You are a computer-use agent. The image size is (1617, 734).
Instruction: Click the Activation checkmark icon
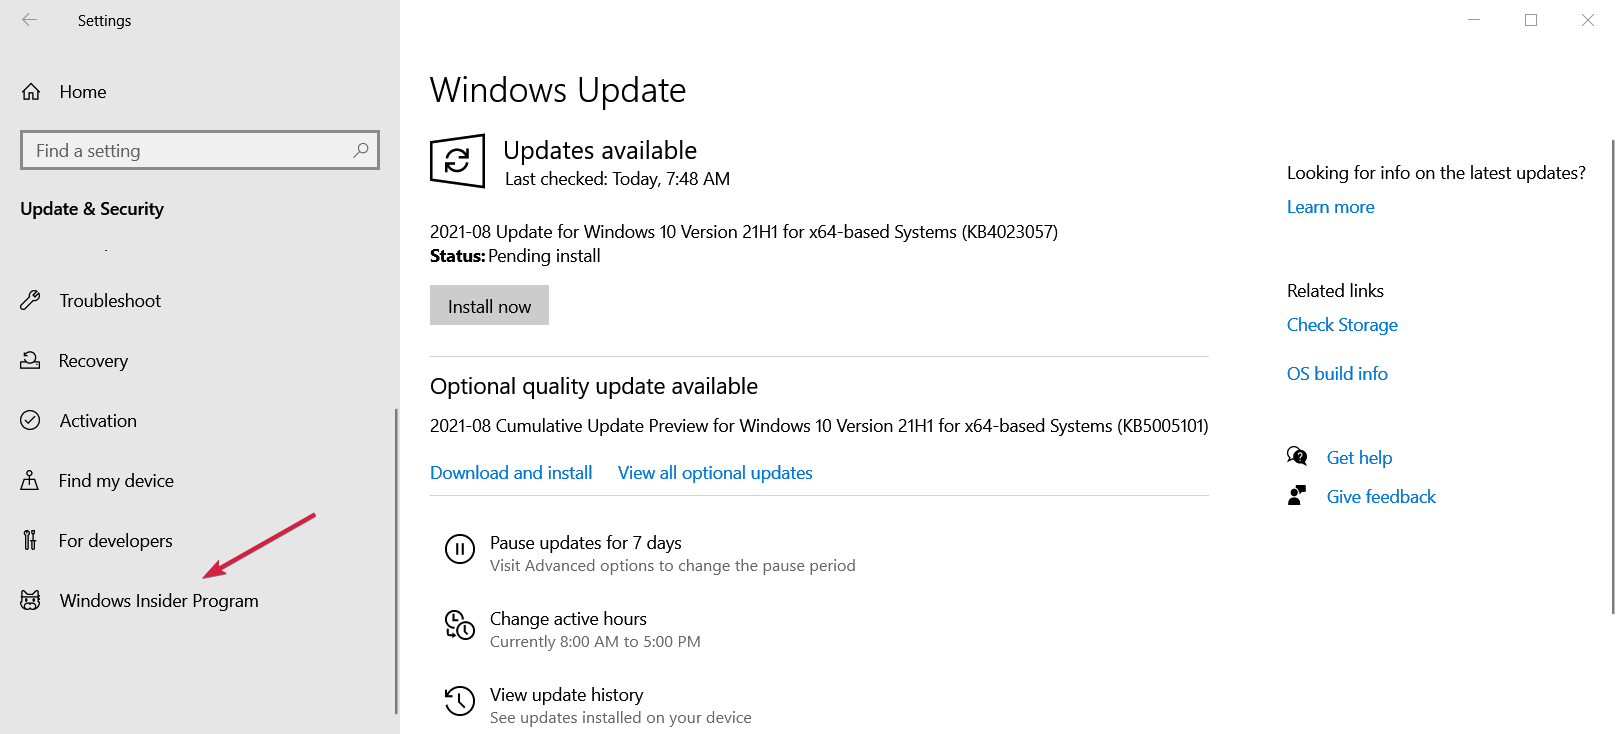31,420
